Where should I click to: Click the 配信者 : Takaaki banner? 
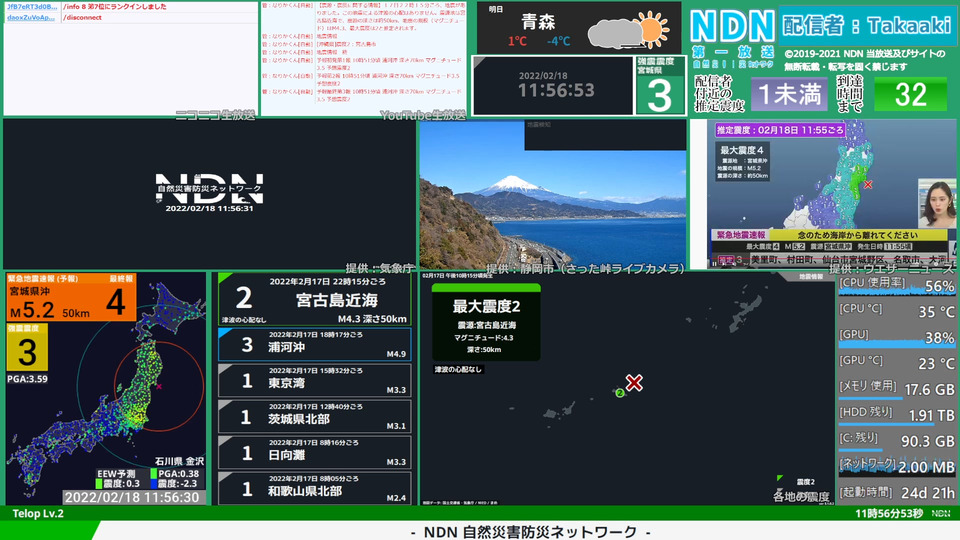coord(866,26)
